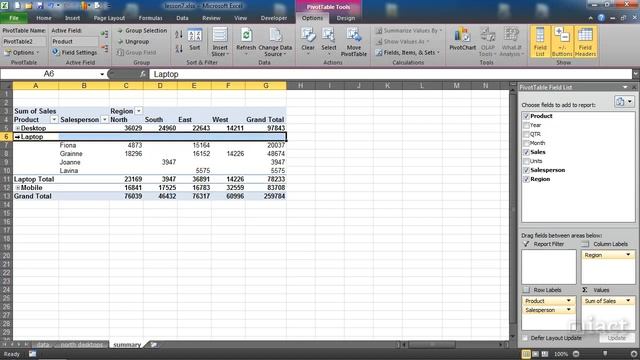Open the Region column filter dropdown
Screen dimensions: 640x360
tap(138, 111)
